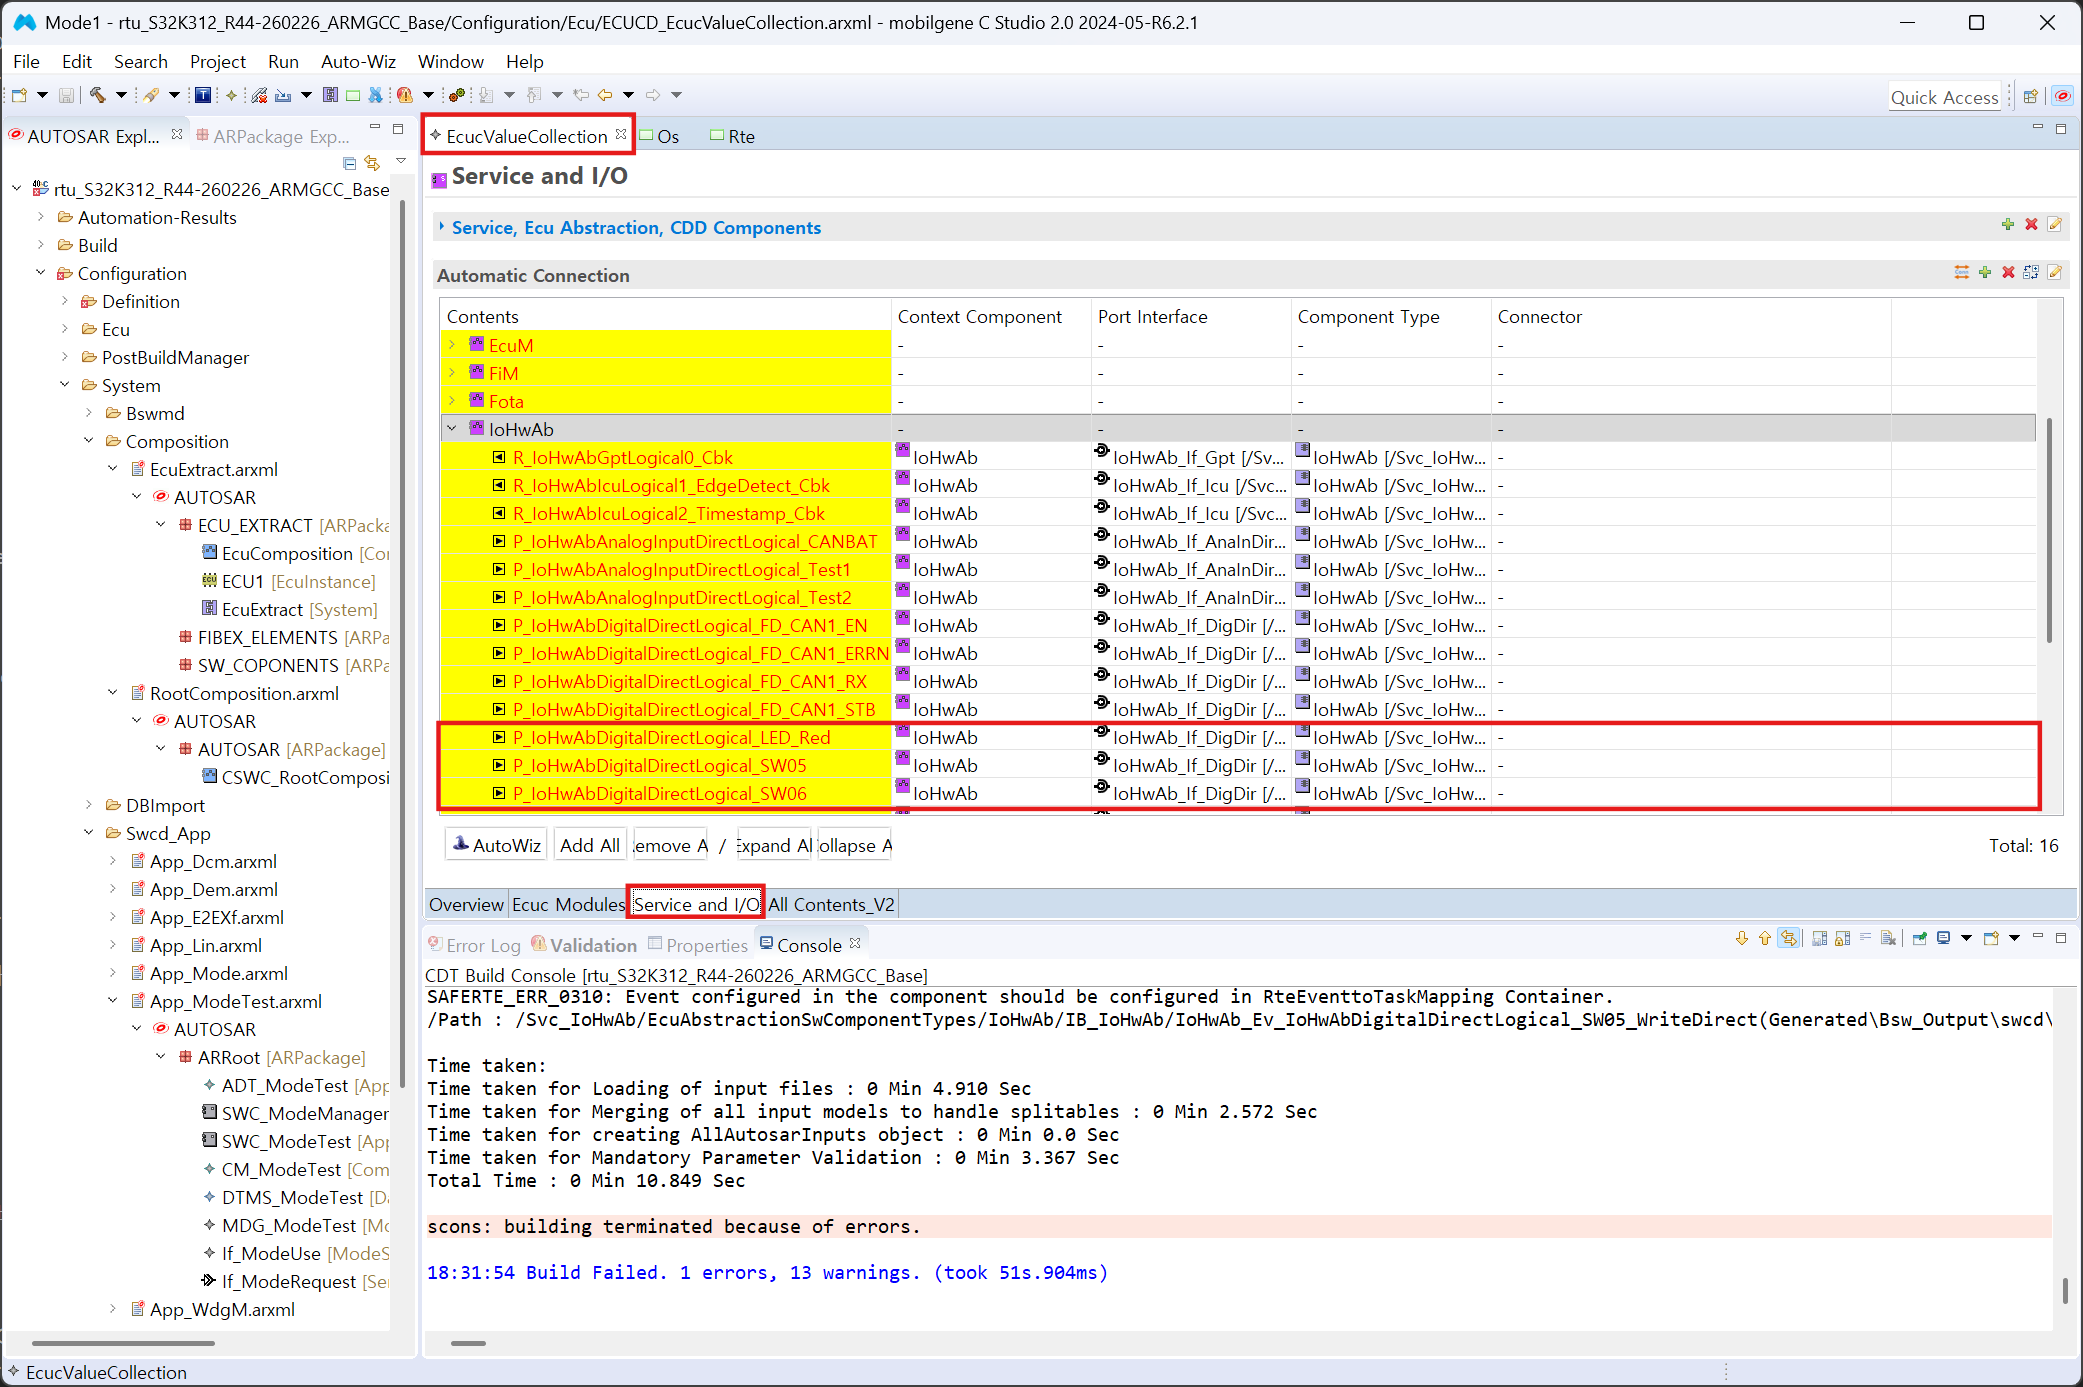
Task: Click the connection table vertical scrollbar
Action: point(2048,530)
